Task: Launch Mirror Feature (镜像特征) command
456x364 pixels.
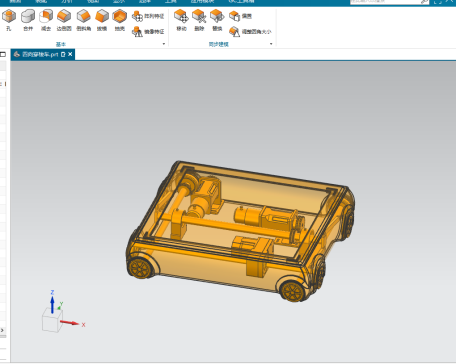Action: point(148,32)
